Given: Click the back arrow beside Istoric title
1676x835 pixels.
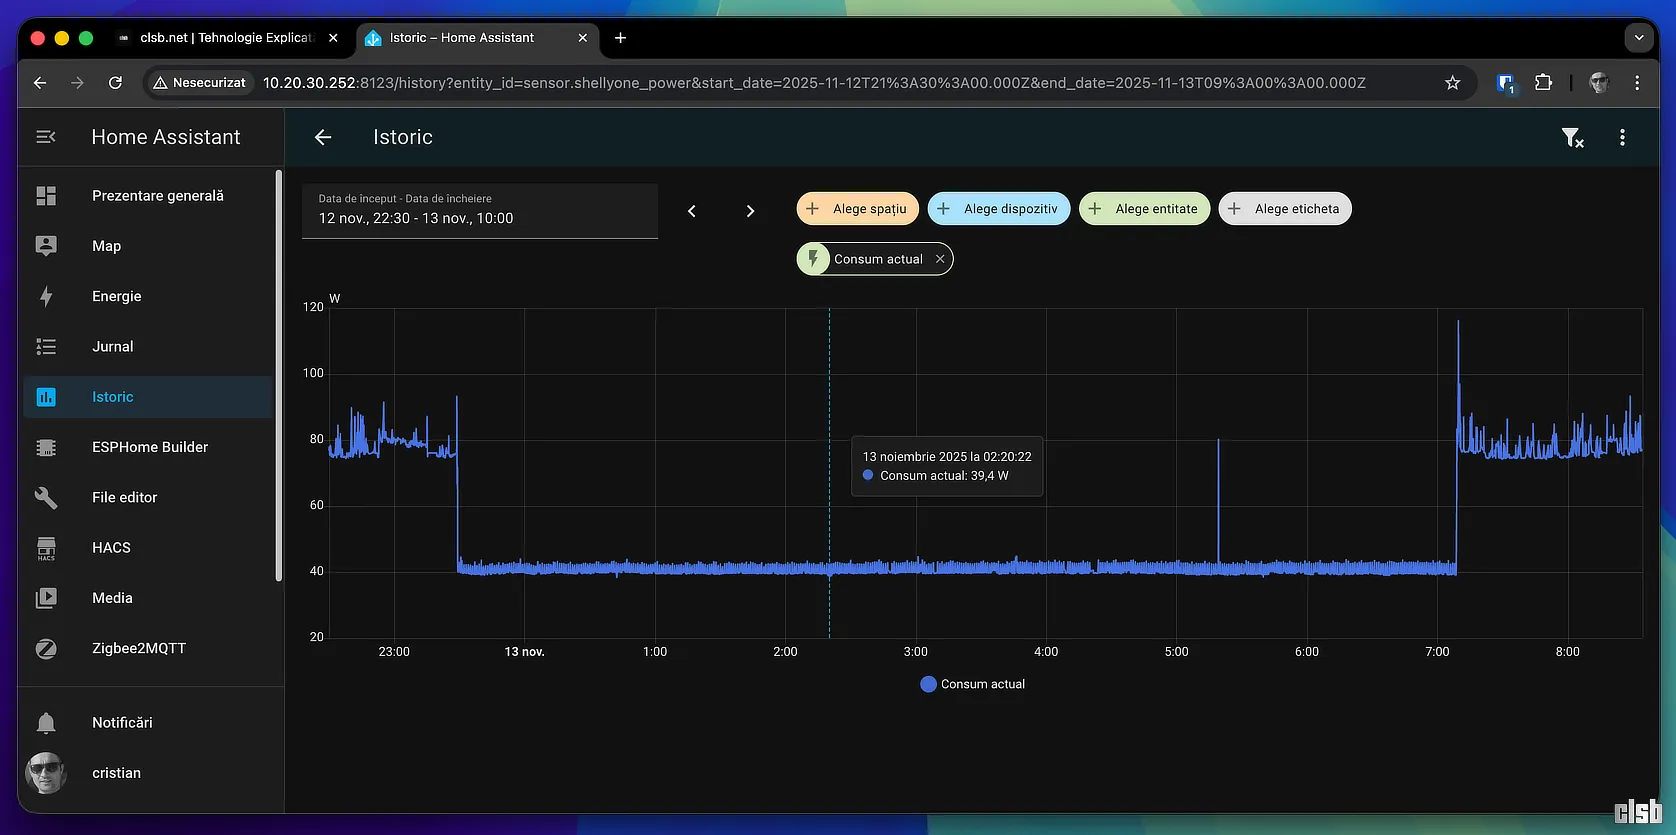Looking at the screenshot, I should (x=323, y=138).
